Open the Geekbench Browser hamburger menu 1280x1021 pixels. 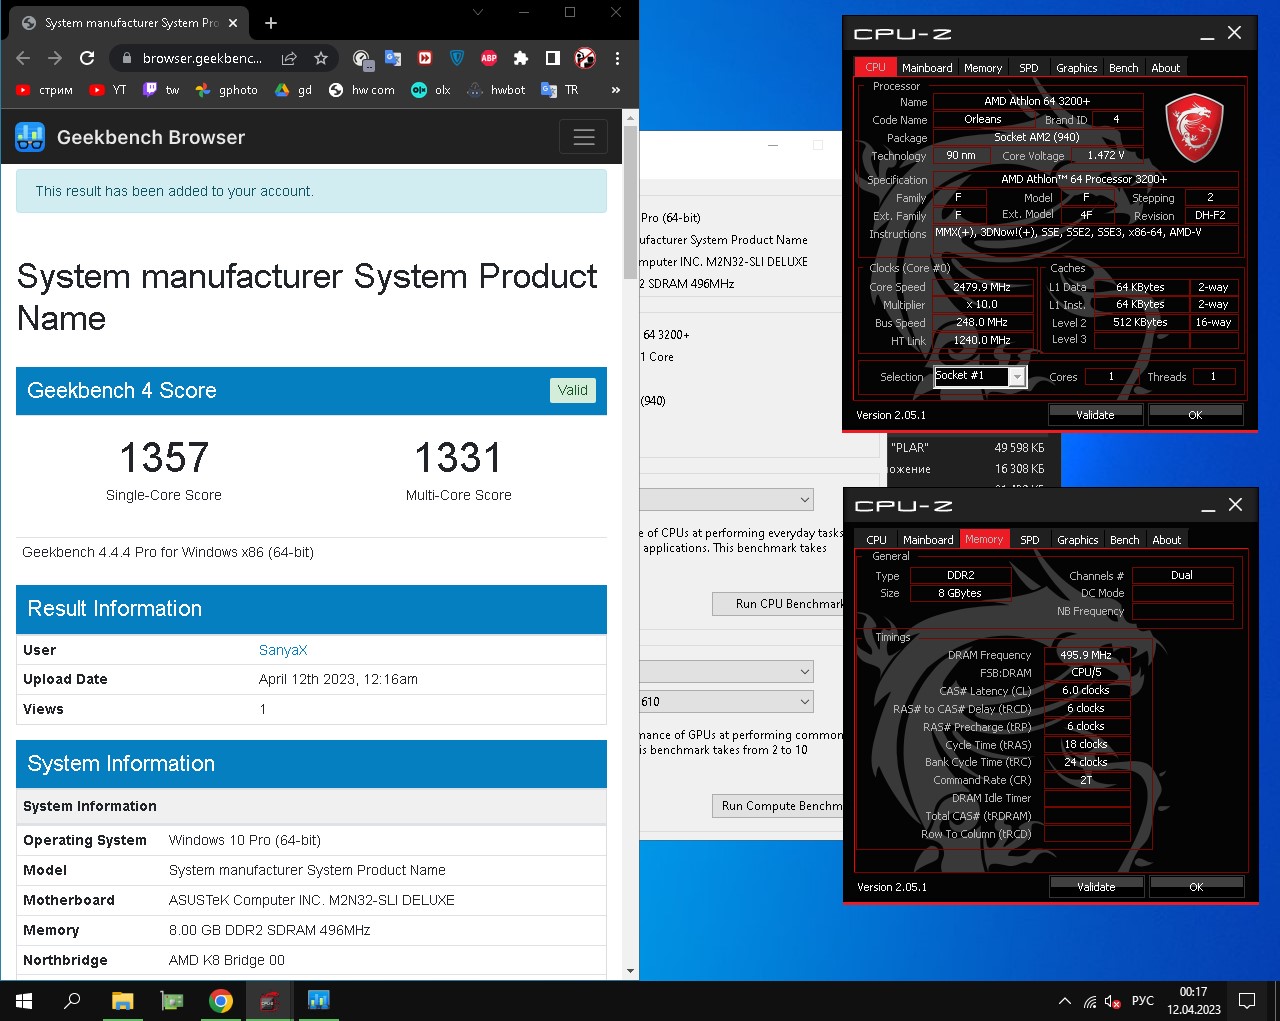(584, 137)
